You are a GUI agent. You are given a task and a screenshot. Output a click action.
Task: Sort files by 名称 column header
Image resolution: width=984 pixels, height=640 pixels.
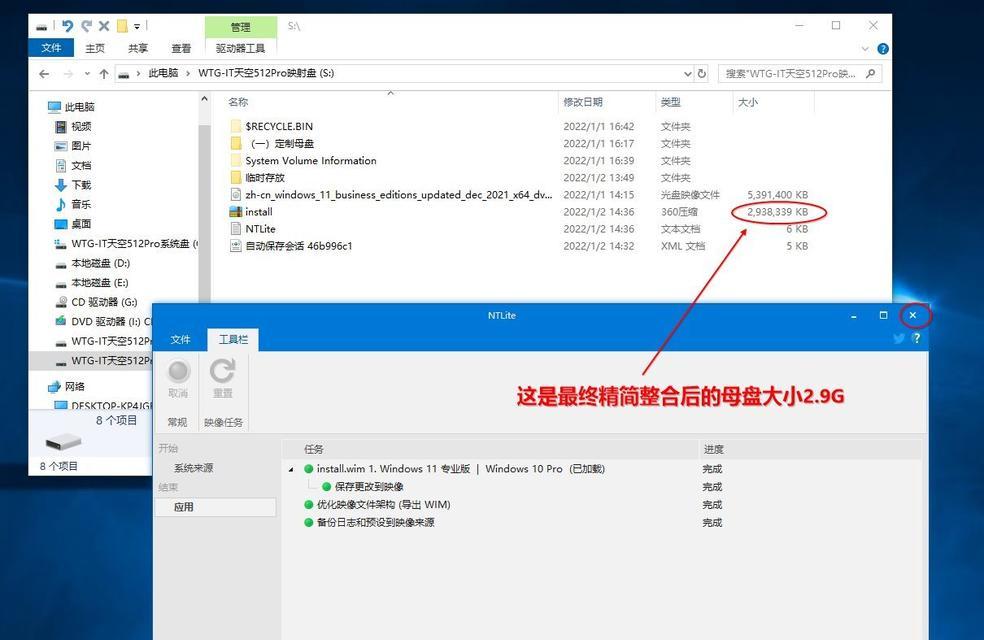coord(238,102)
